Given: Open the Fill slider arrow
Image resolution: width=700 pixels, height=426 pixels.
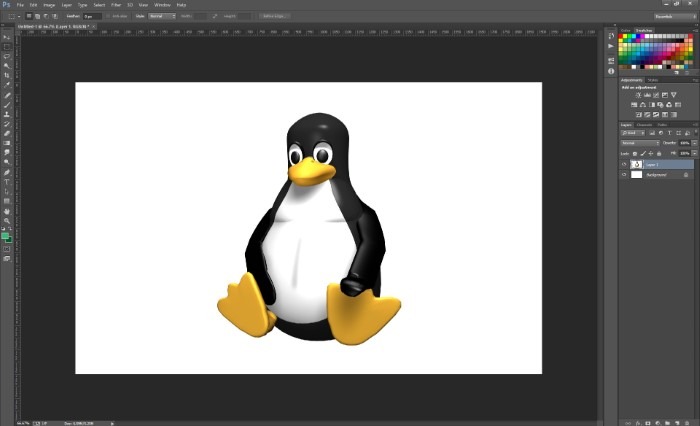Looking at the screenshot, I should click(x=695, y=153).
